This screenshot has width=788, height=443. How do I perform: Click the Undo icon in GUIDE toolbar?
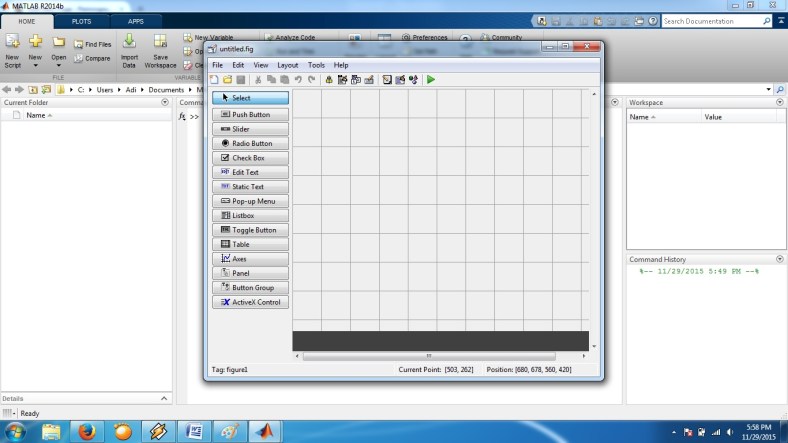(x=298, y=79)
